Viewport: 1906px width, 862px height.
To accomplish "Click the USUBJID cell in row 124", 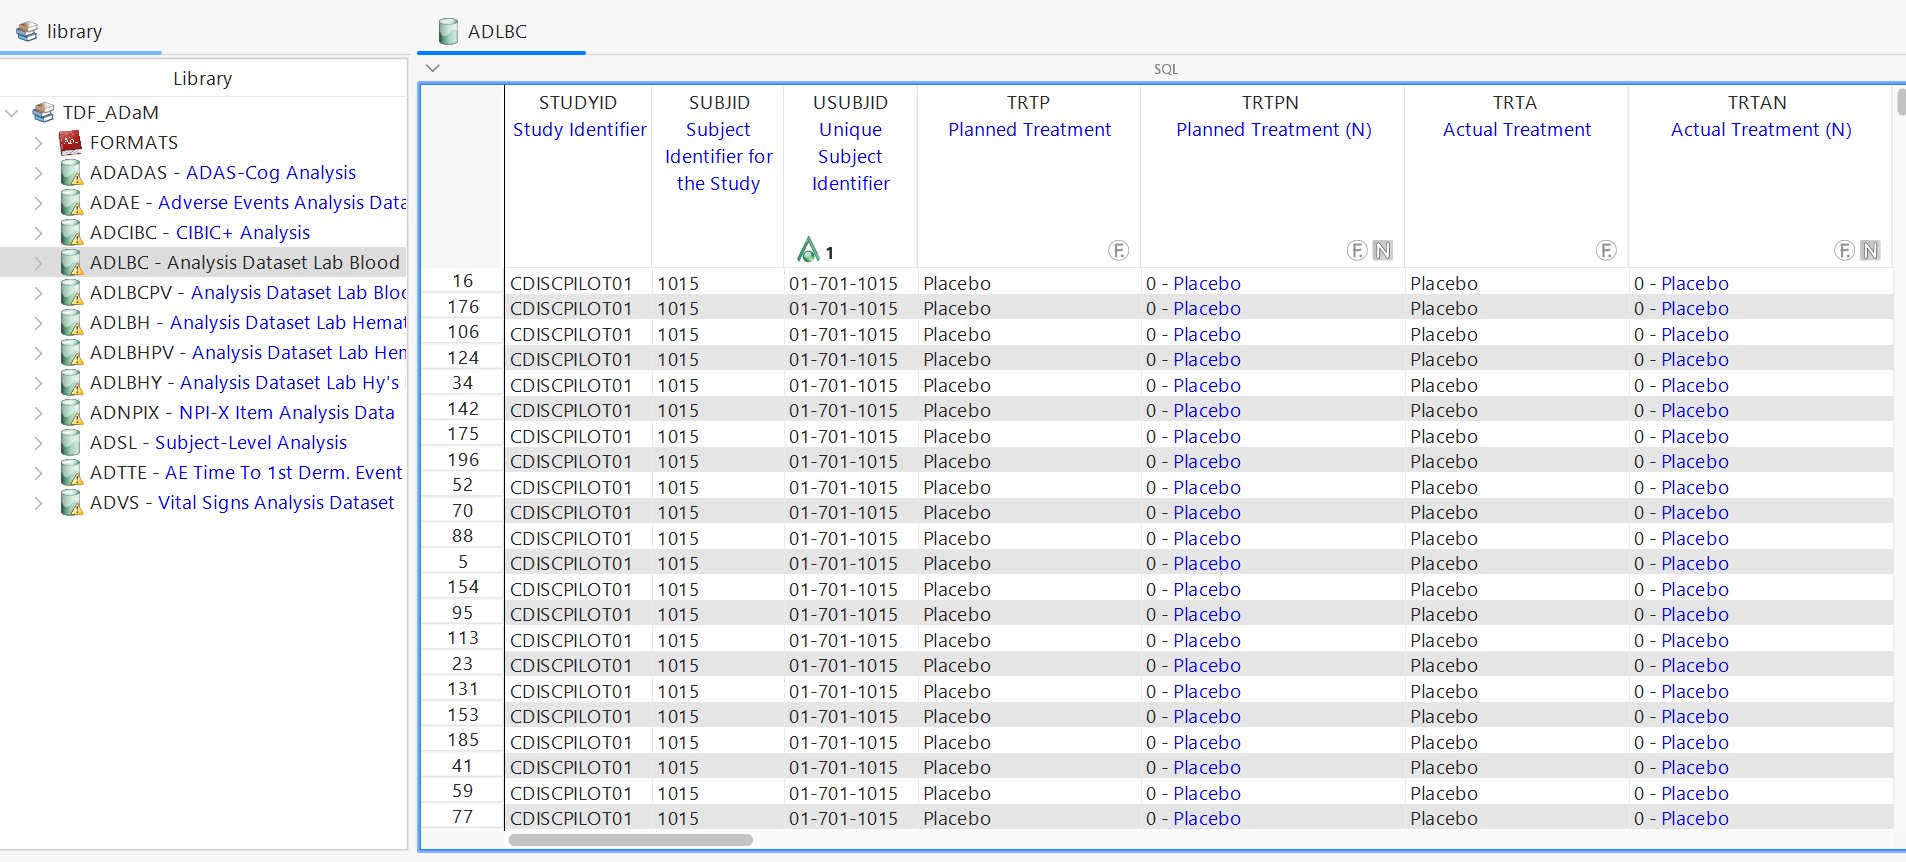I will pyautogui.click(x=850, y=359).
